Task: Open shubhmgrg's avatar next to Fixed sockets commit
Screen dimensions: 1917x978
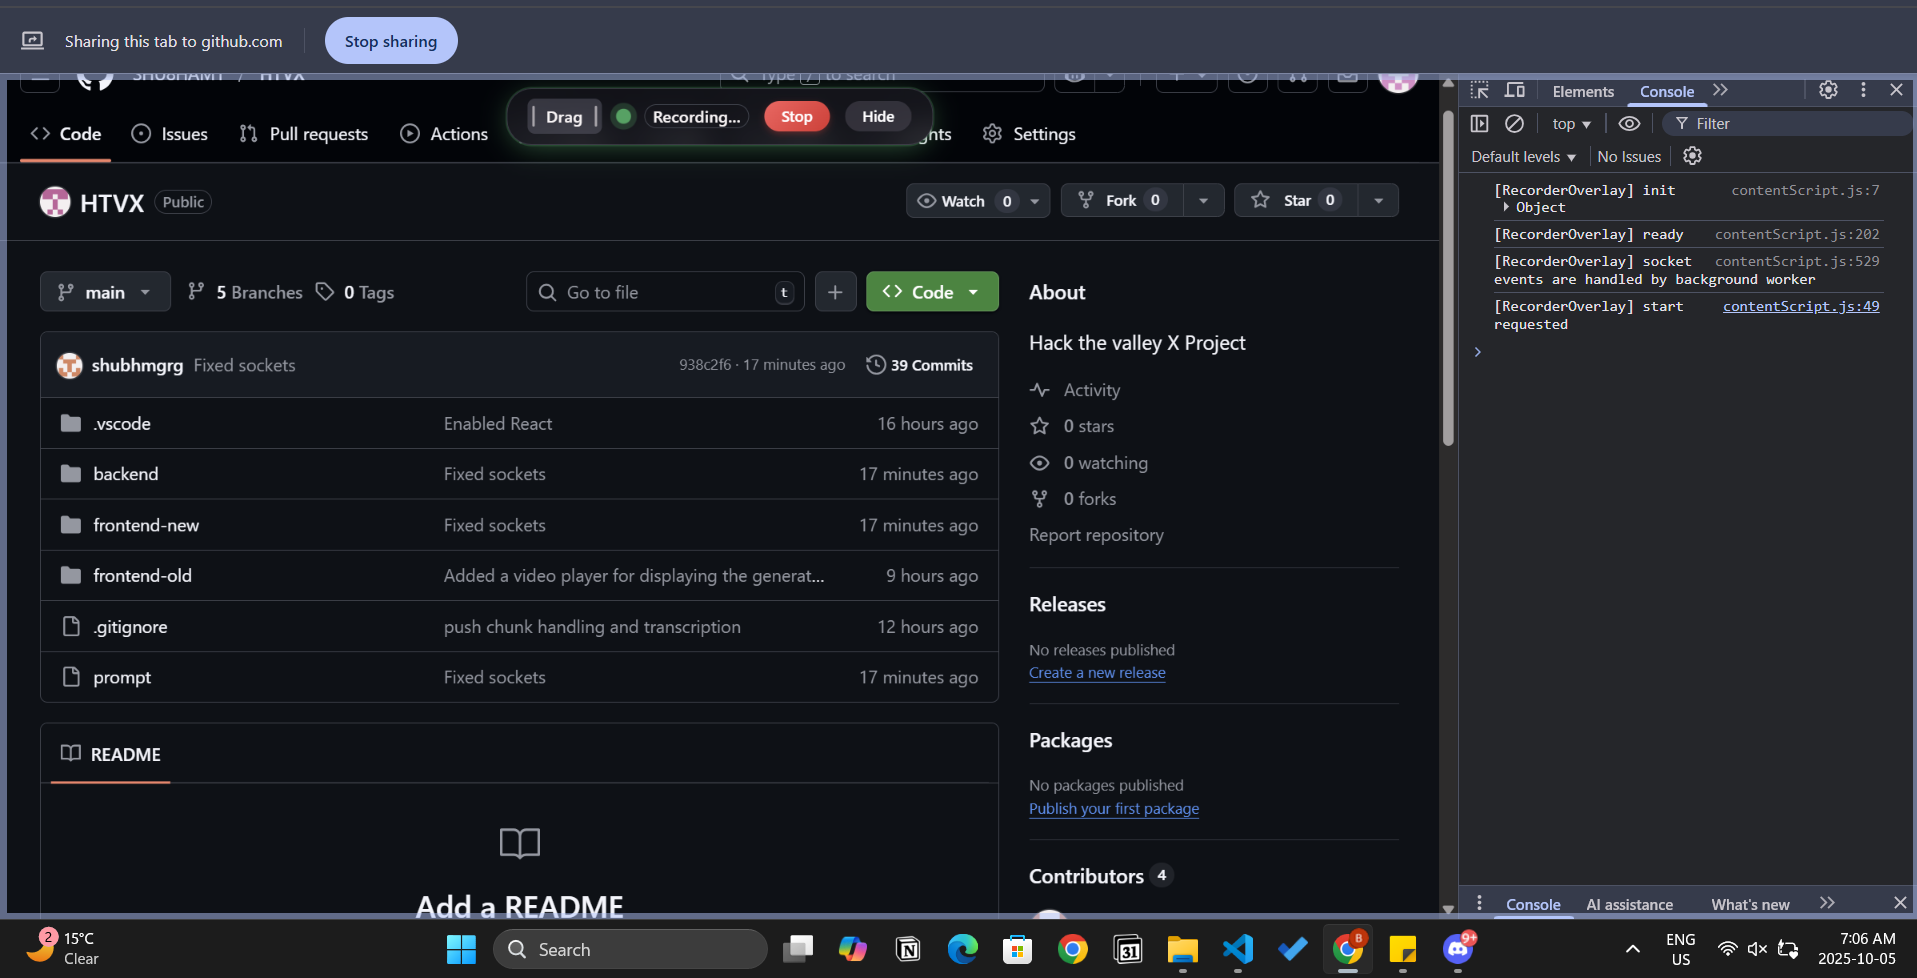Action: click(69, 366)
